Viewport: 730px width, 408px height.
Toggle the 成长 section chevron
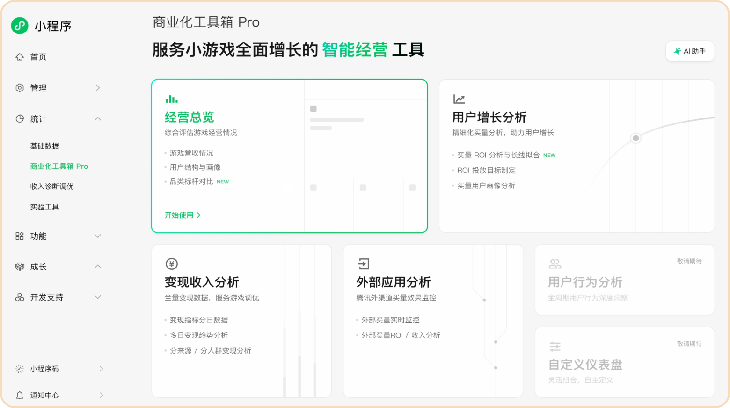[97, 267]
